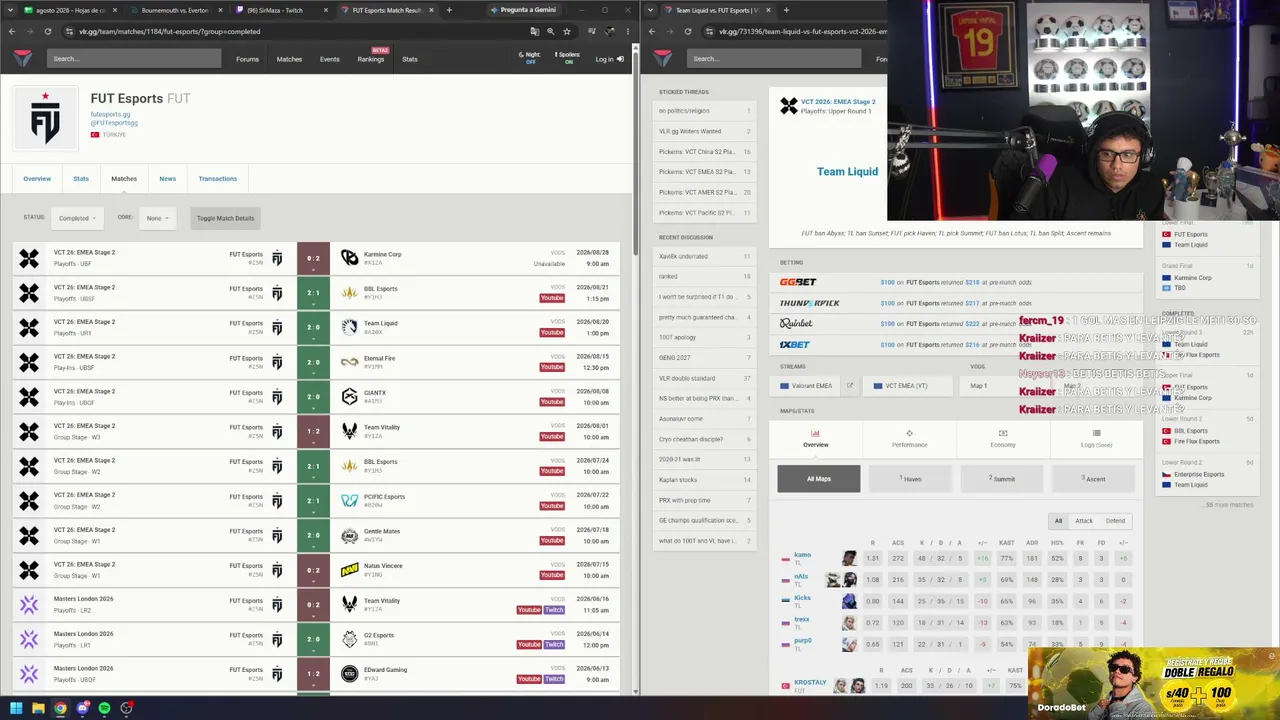Viewport: 1280px width, 720px height.
Task: Click the VLR.gg logo in the FUT Esports window
Action: (x=23, y=59)
